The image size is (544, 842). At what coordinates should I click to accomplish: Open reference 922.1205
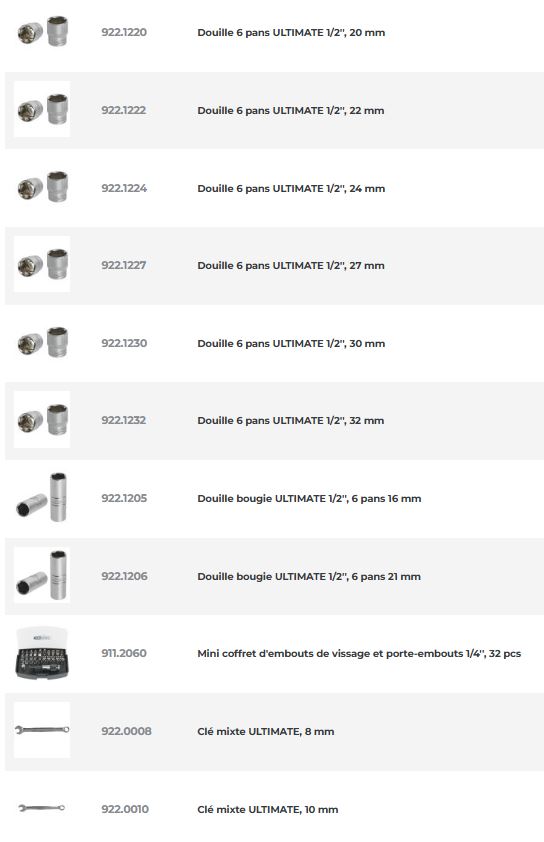coord(124,498)
